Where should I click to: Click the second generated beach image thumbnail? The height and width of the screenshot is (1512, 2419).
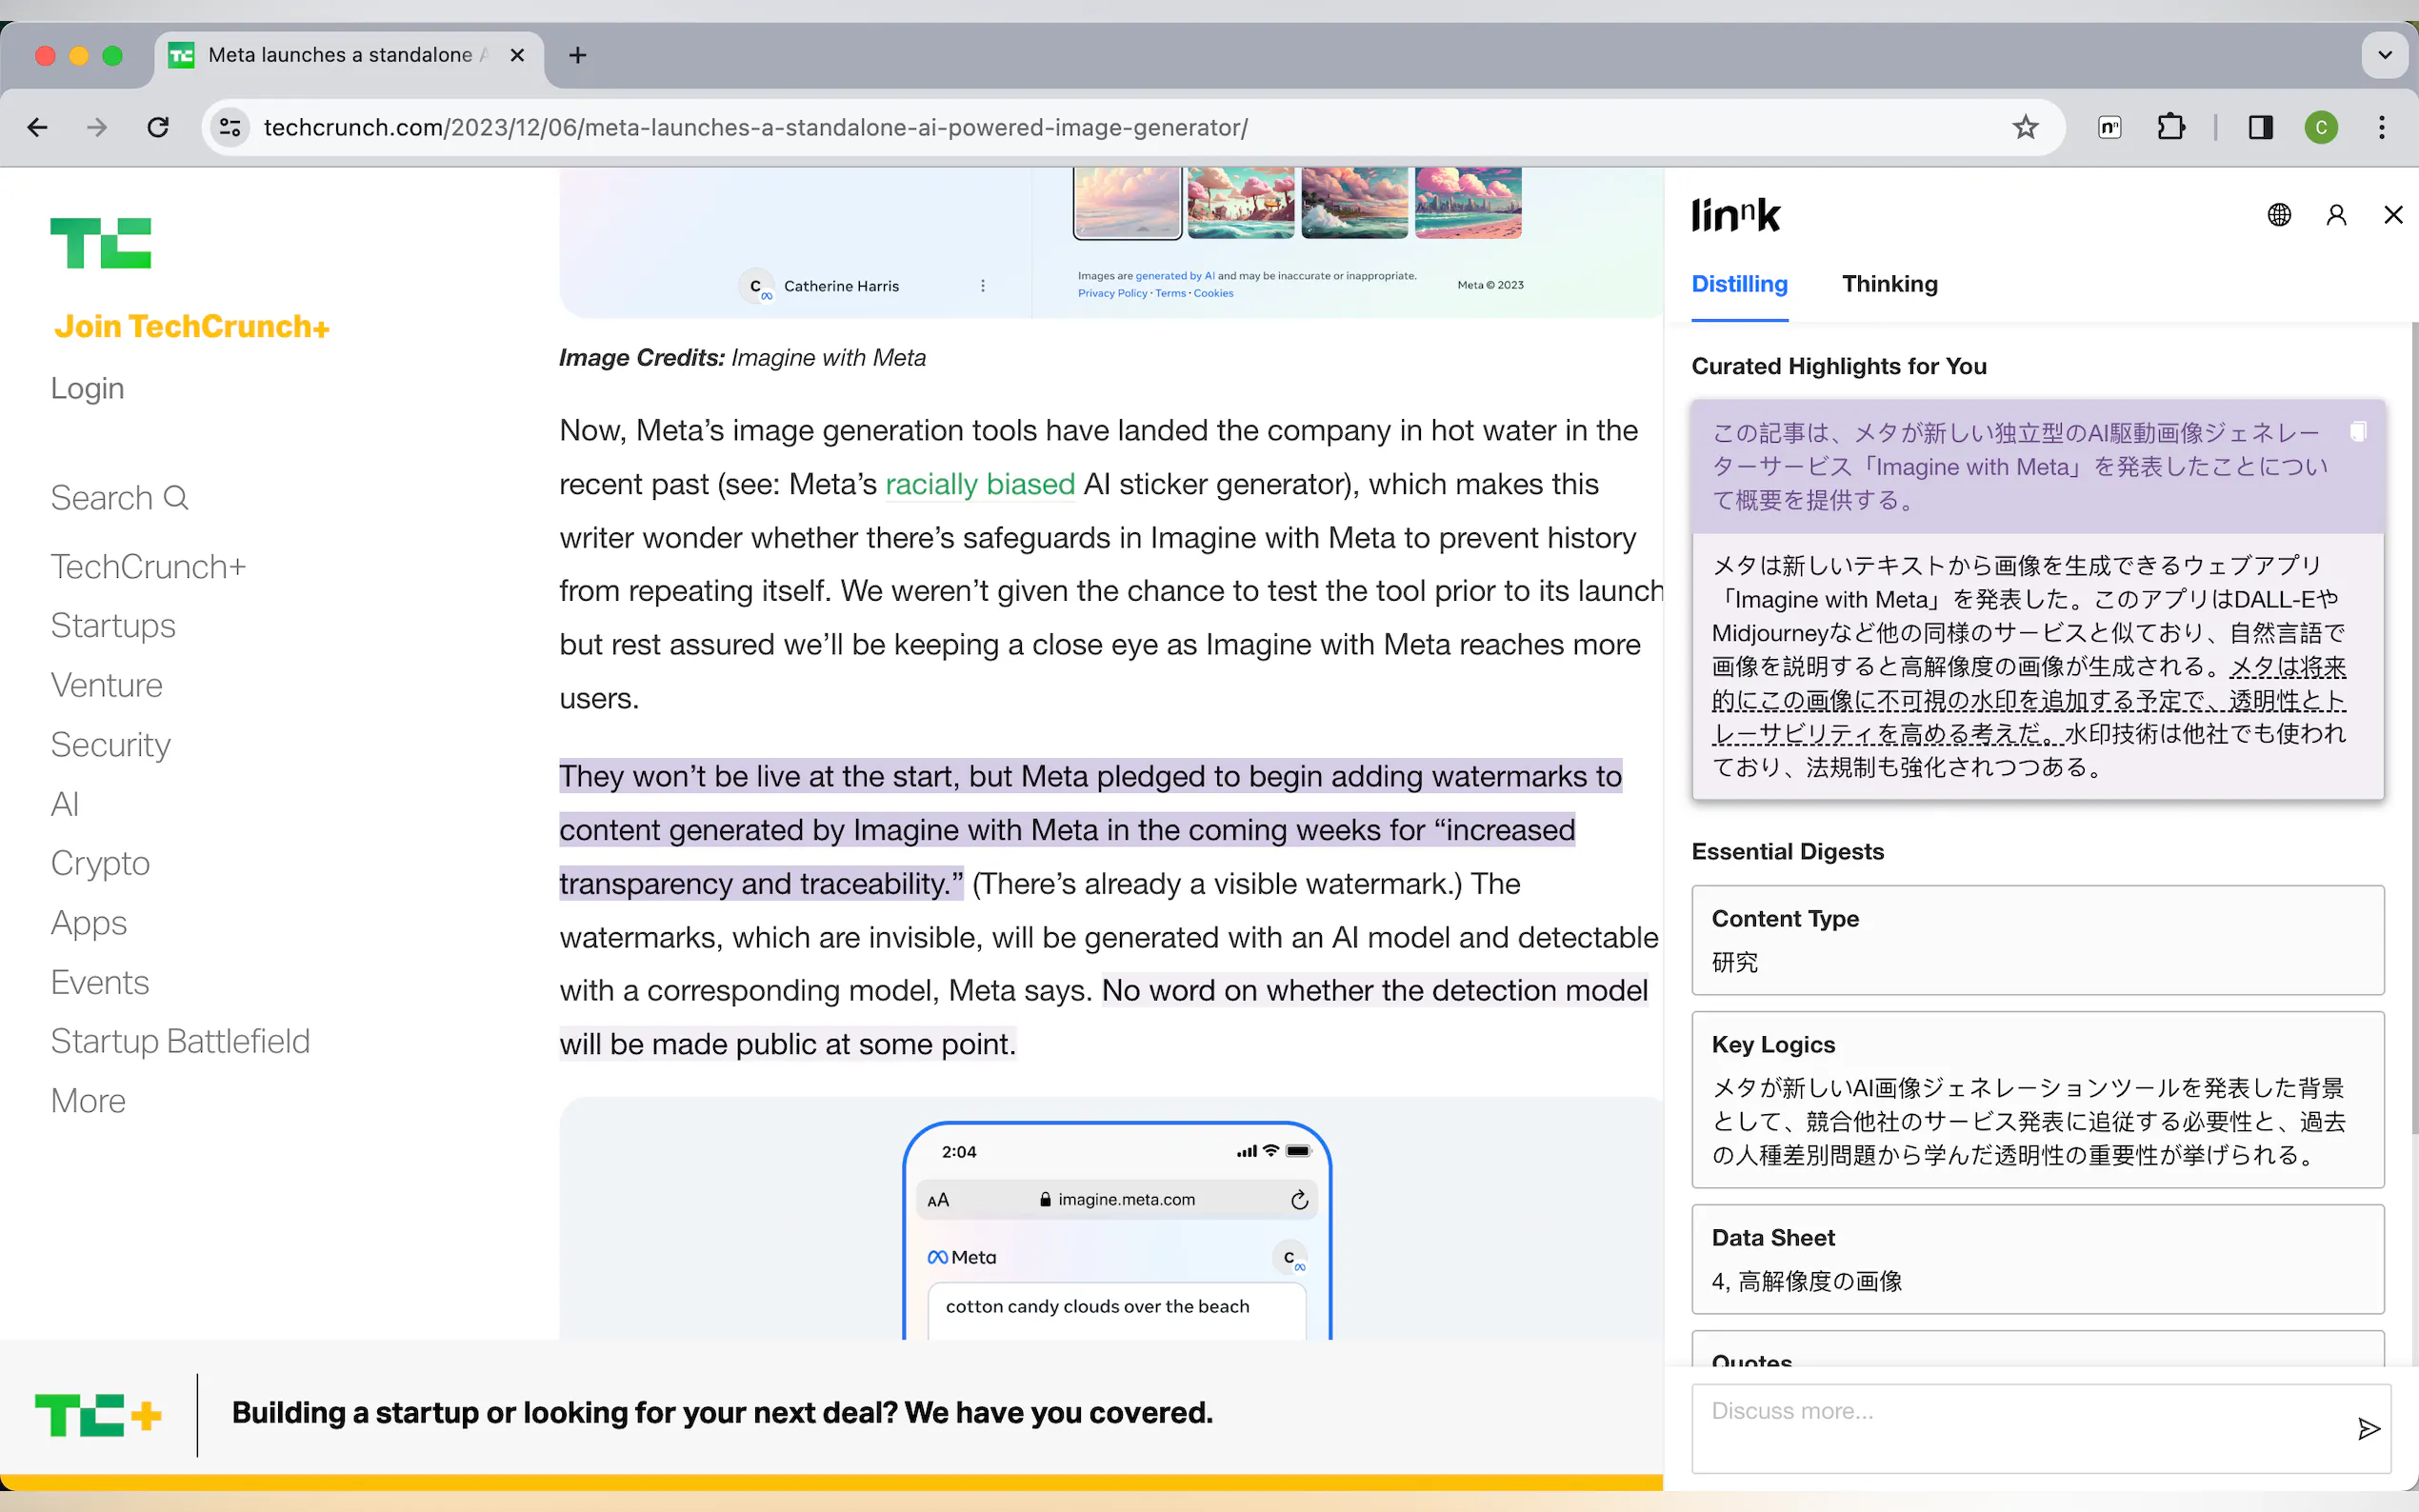pos(1240,202)
